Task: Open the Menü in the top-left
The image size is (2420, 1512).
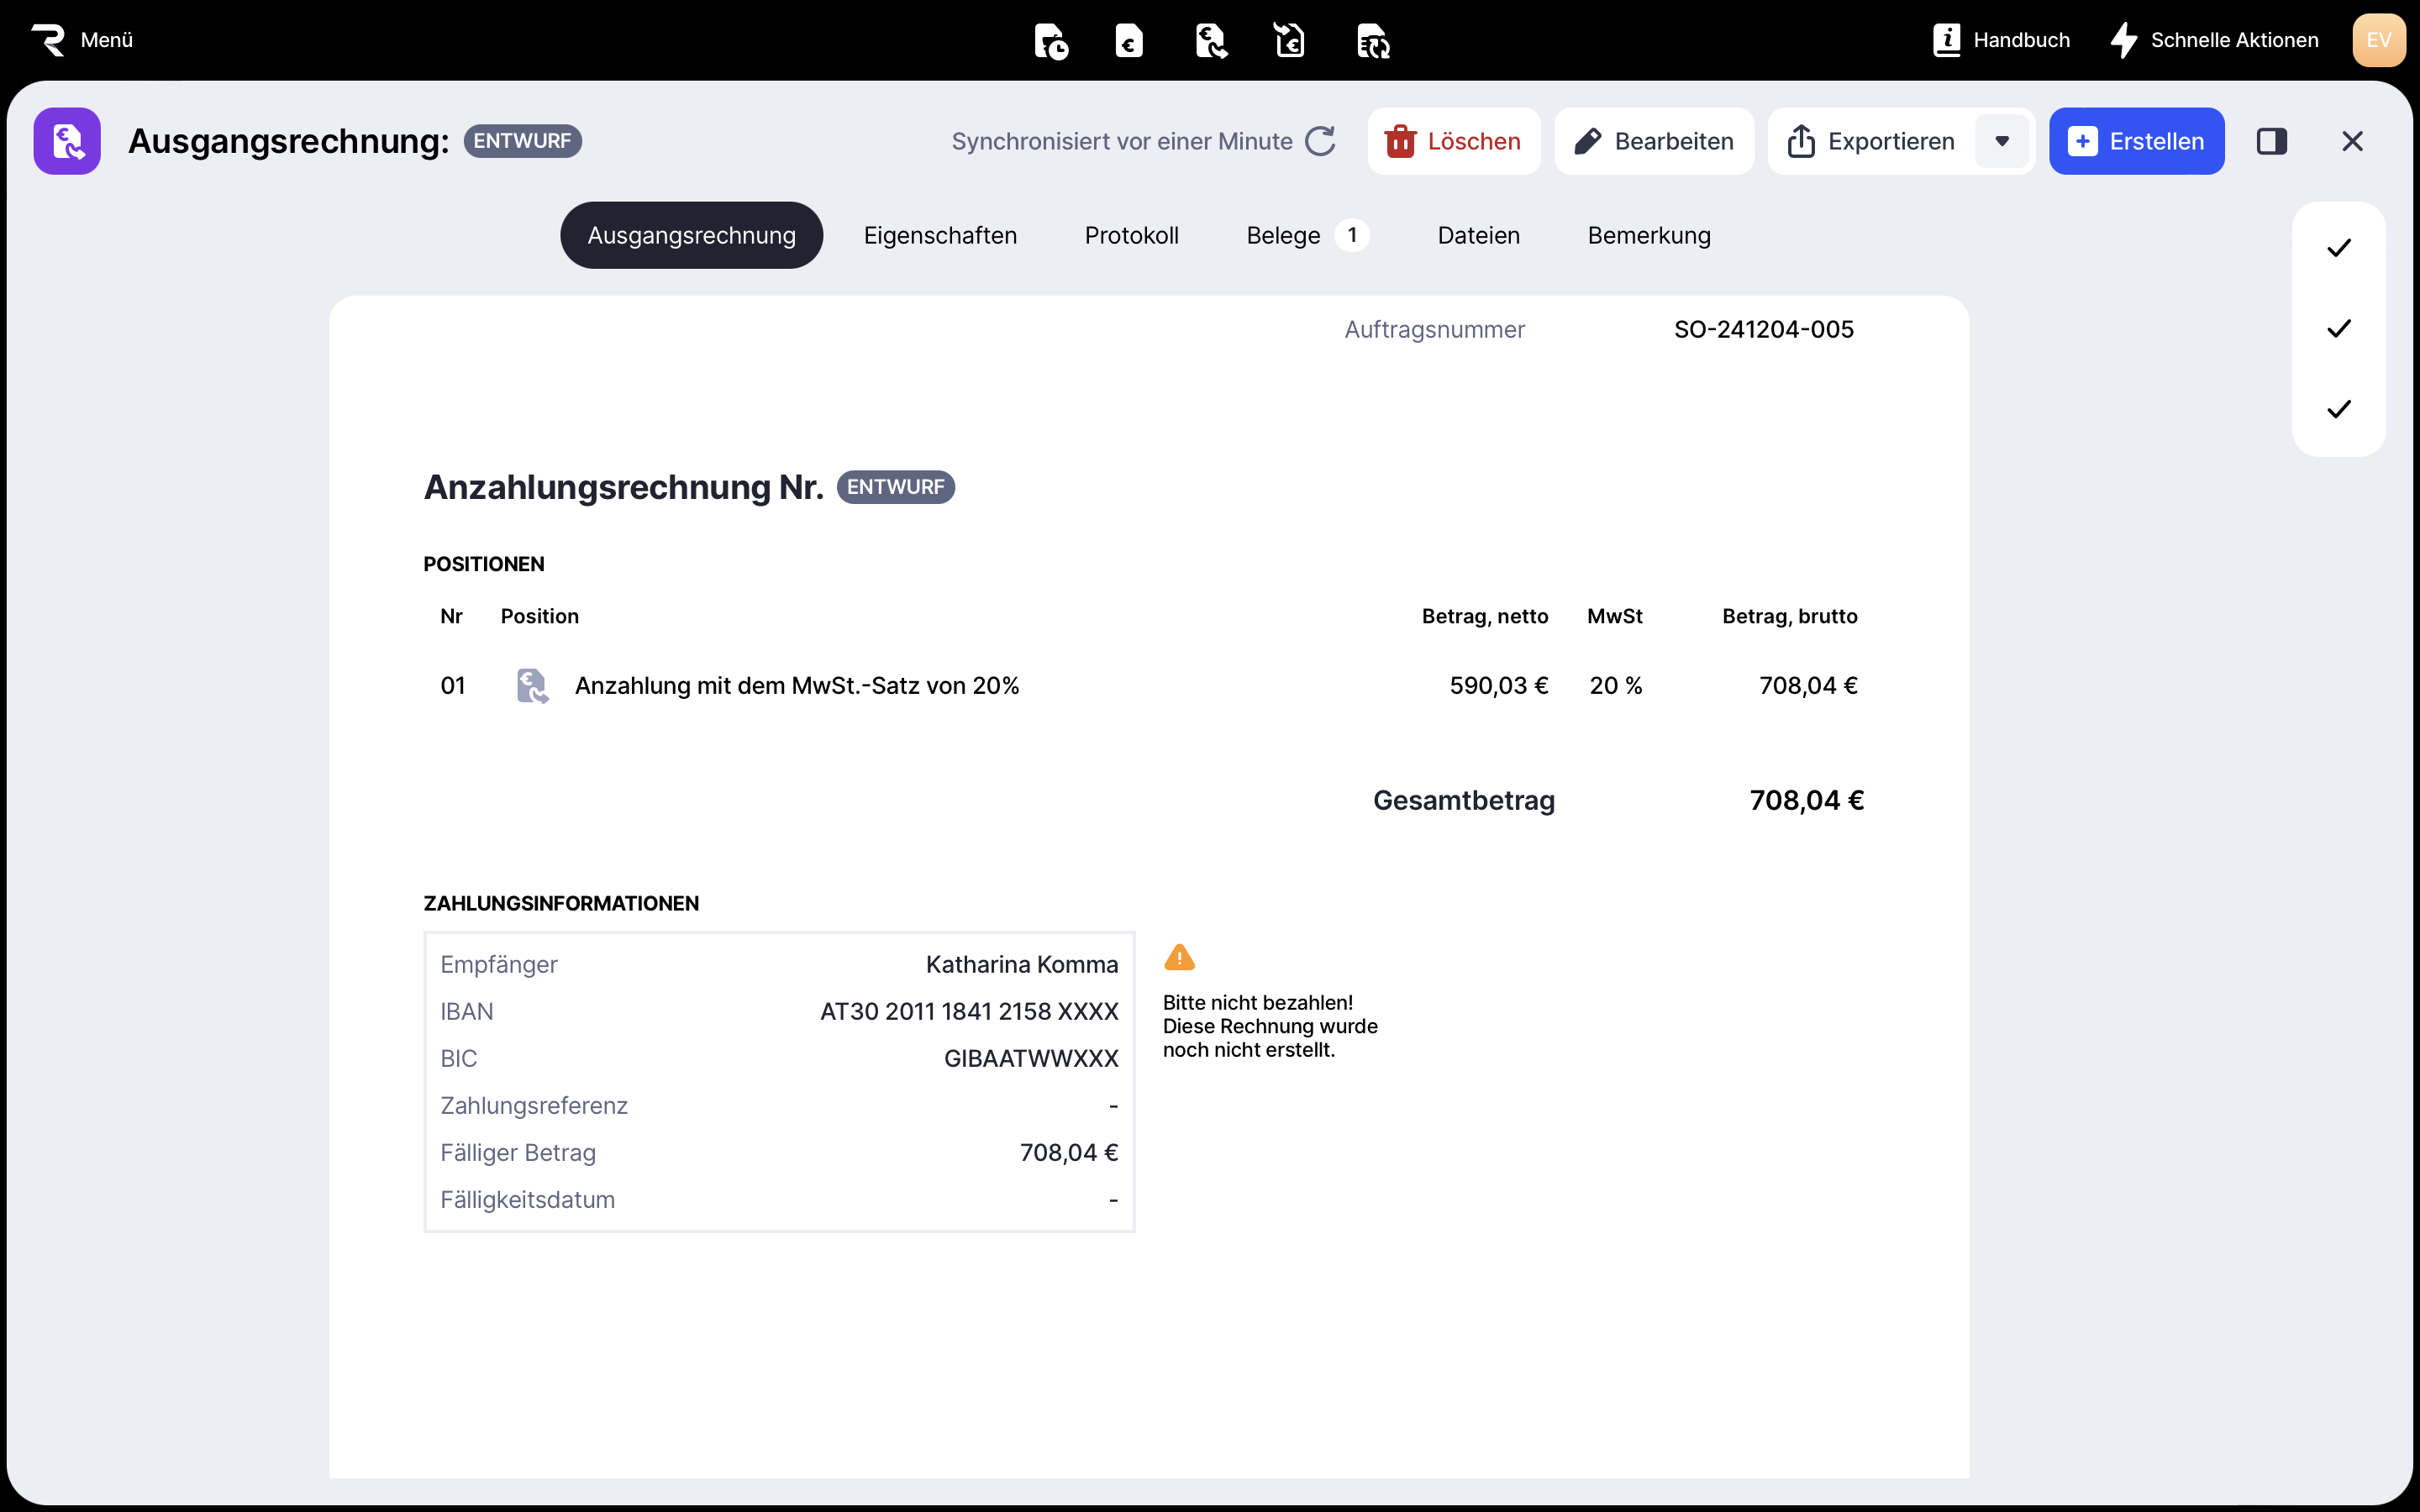Action: click(x=83, y=40)
